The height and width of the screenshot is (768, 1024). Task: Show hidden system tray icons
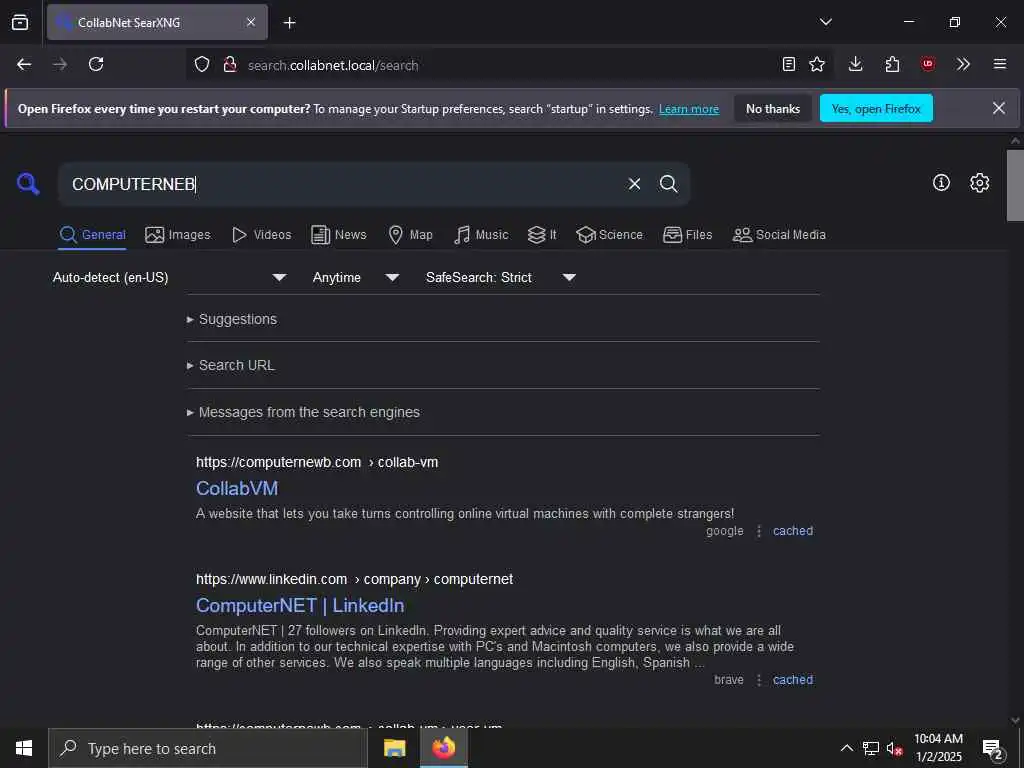[846, 748]
